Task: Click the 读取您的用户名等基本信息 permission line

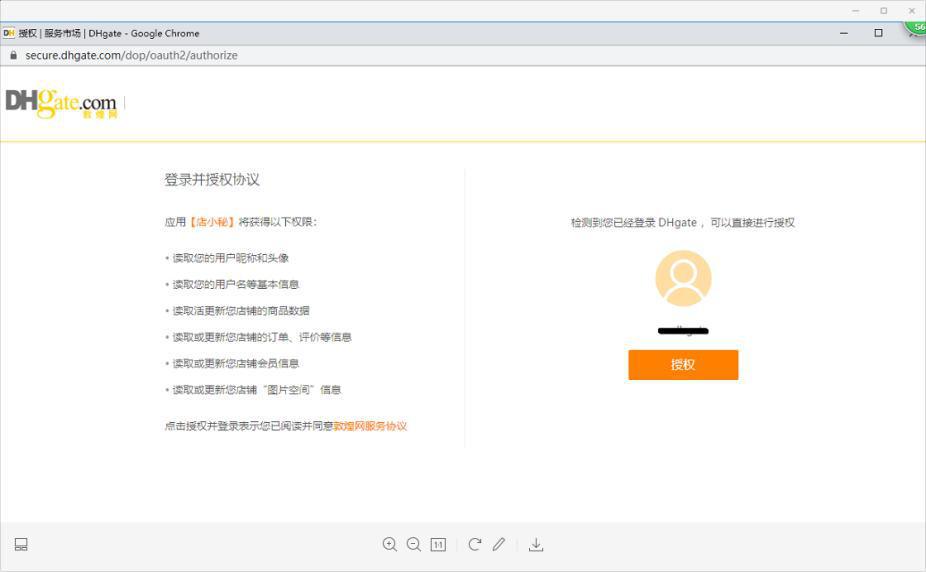Action: click(x=236, y=285)
